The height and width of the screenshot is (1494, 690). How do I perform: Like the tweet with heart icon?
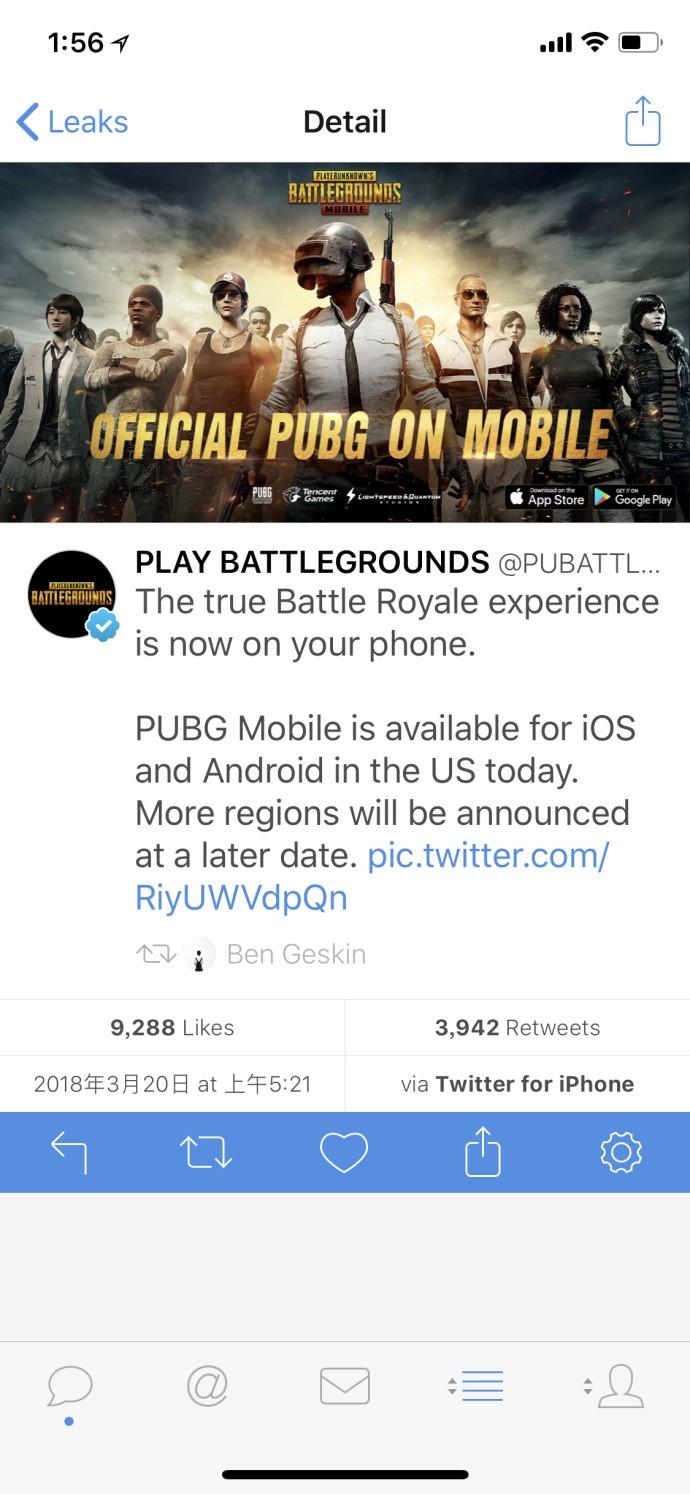pos(344,1152)
